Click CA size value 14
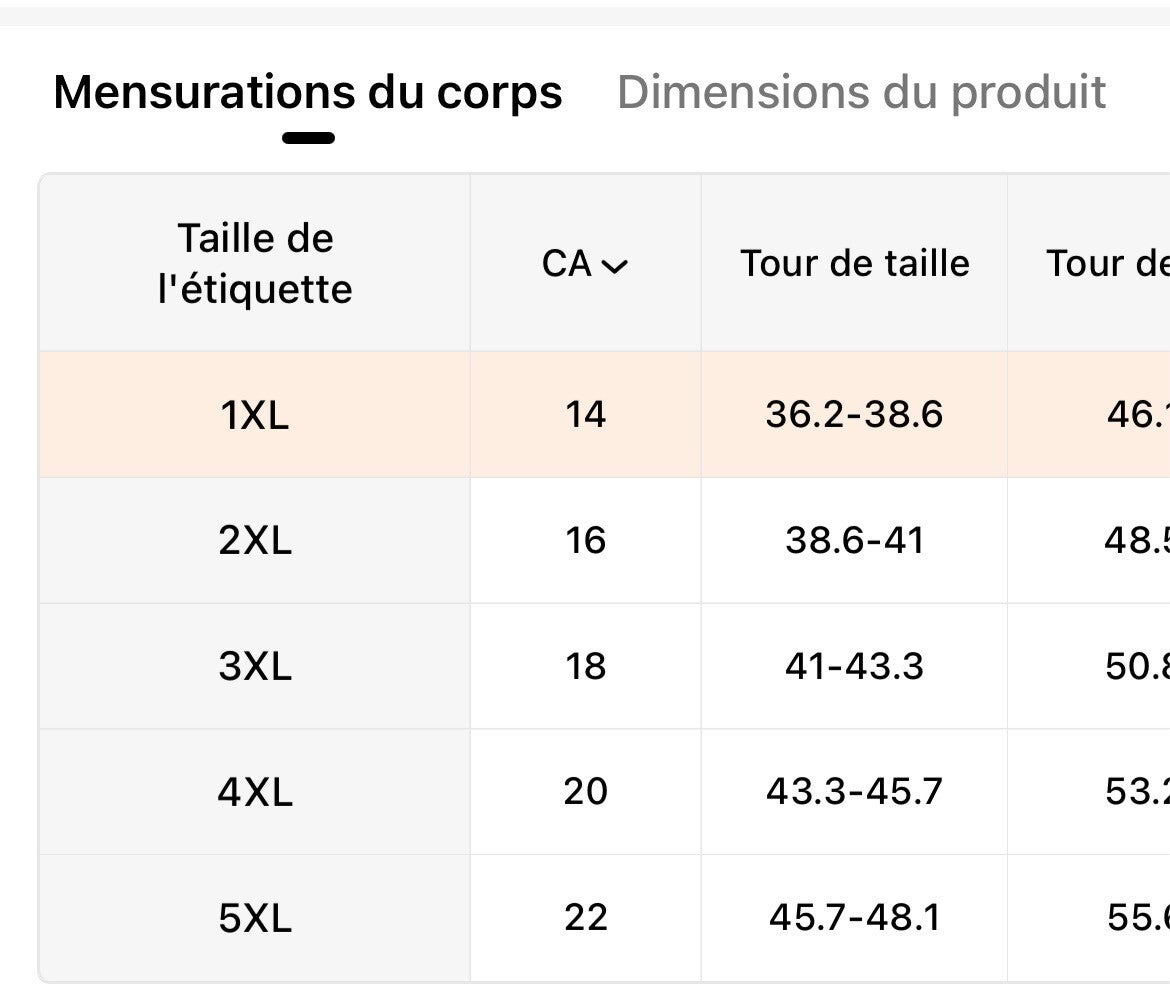1170x996 pixels. pos(585,414)
